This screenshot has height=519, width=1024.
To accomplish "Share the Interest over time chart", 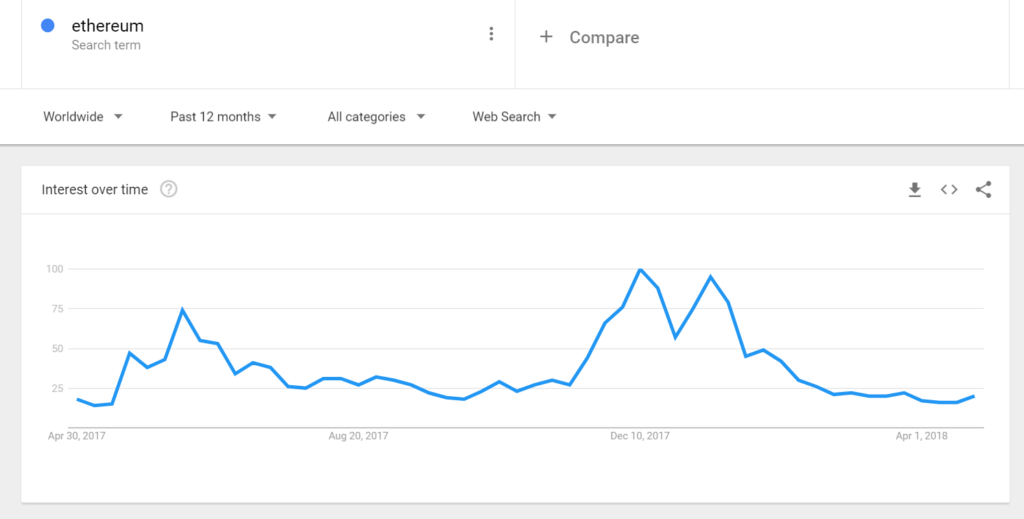I will coord(984,189).
